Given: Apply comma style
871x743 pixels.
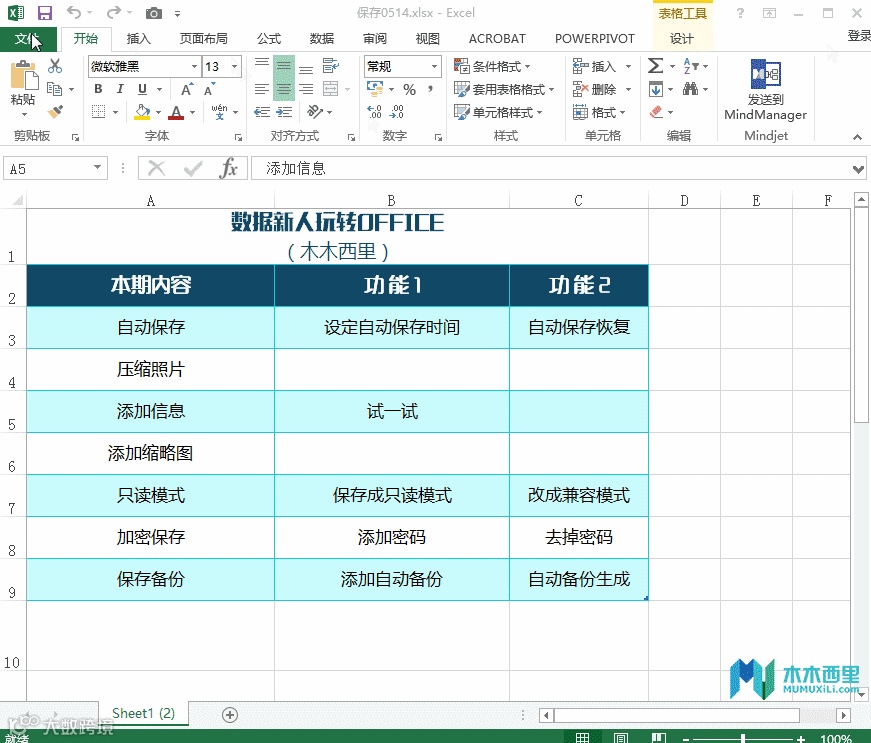Looking at the screenshot, I should coord(431,89).
